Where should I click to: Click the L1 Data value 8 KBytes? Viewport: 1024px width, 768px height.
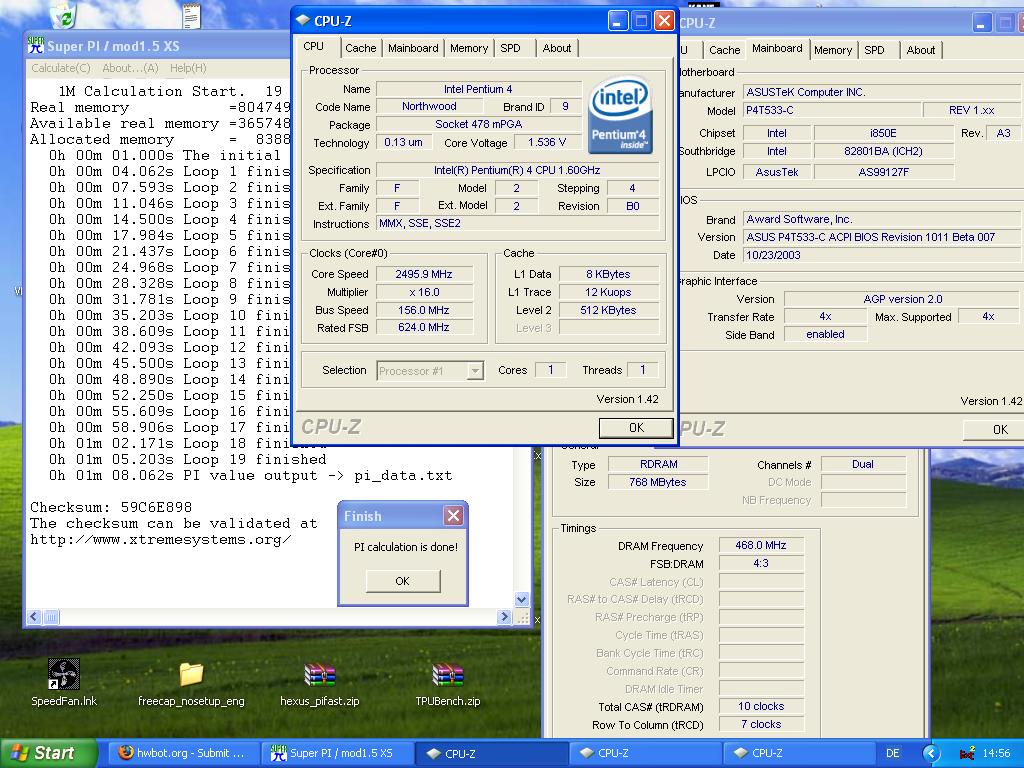point(608,274)
